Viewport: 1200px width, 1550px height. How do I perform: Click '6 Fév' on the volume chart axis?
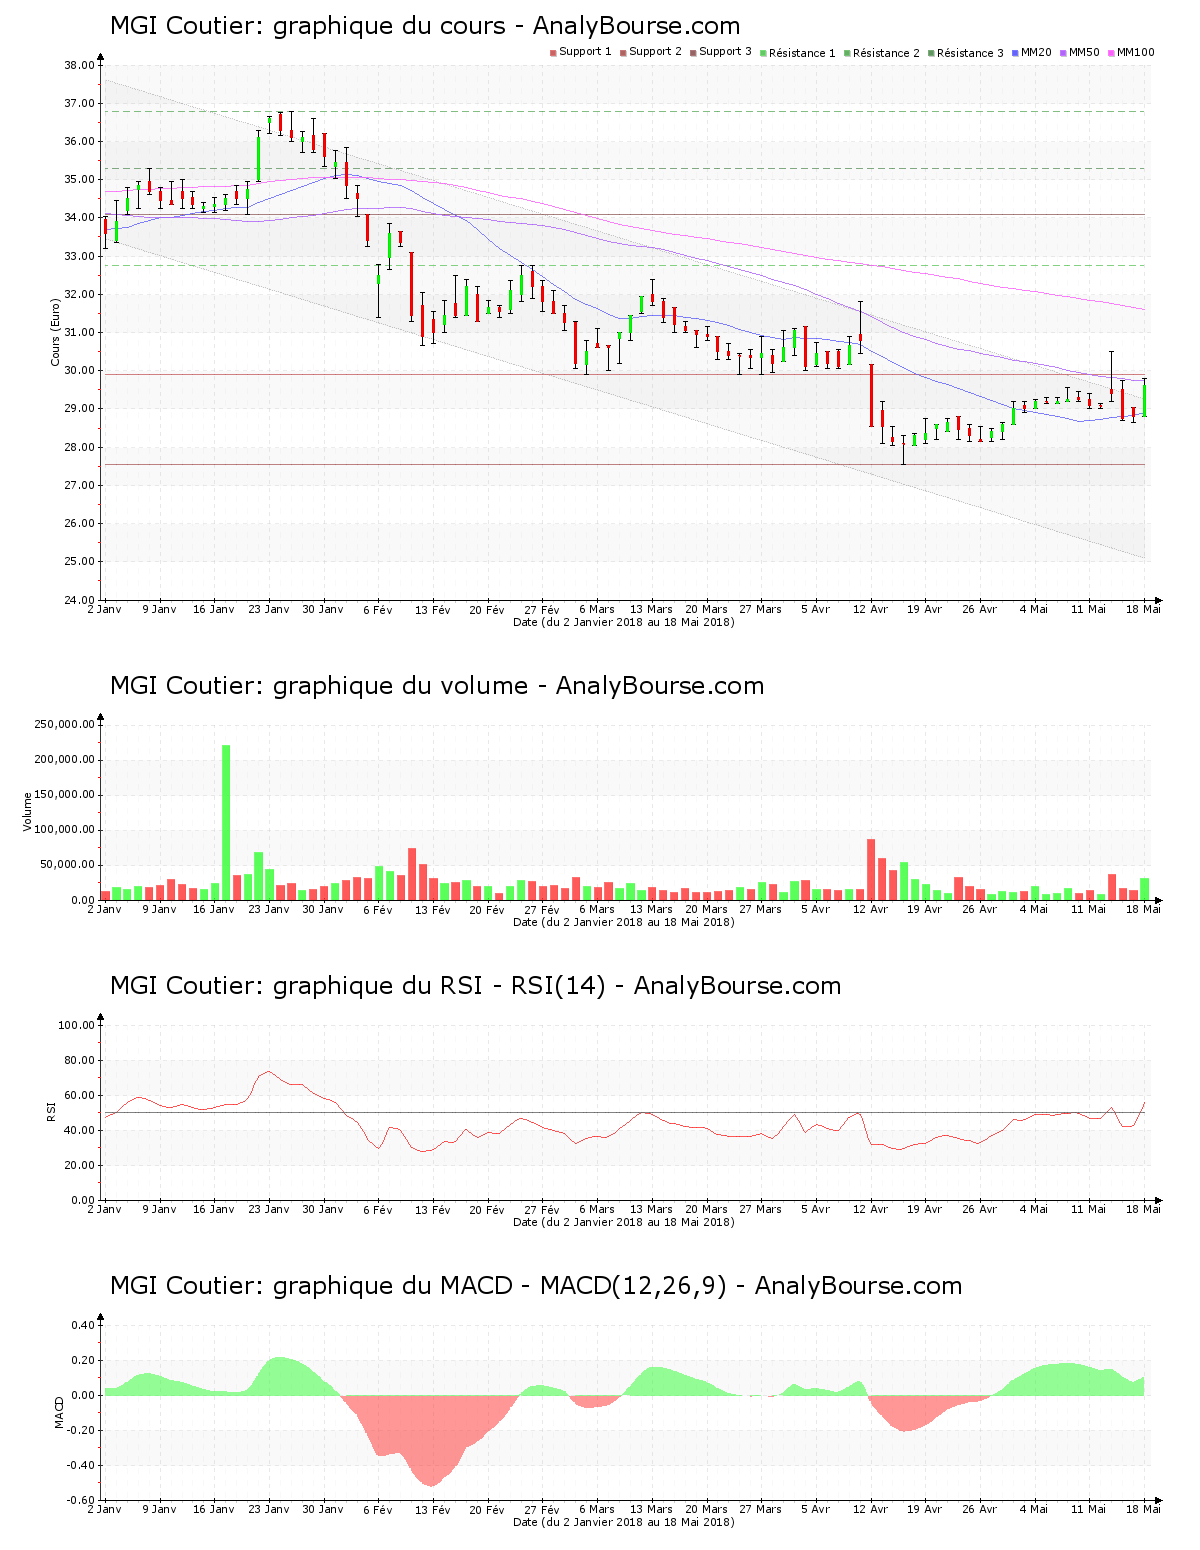pyautogui.click(x=378, y=910)
